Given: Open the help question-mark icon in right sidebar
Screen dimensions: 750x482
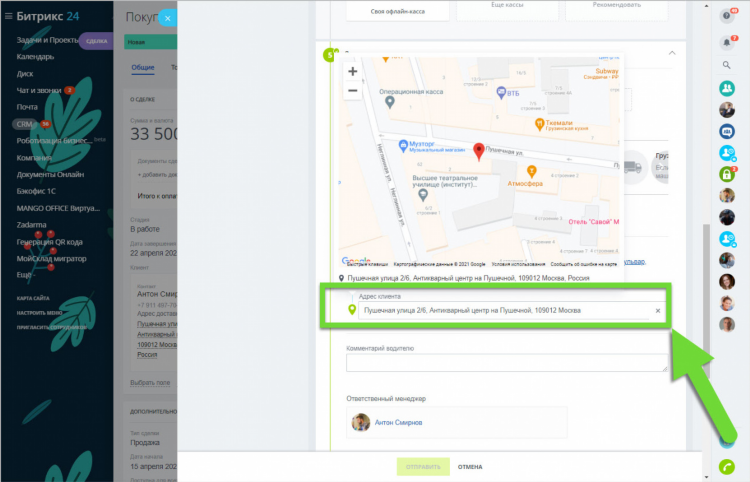Looking at the screenshot, I should (727, 16).
